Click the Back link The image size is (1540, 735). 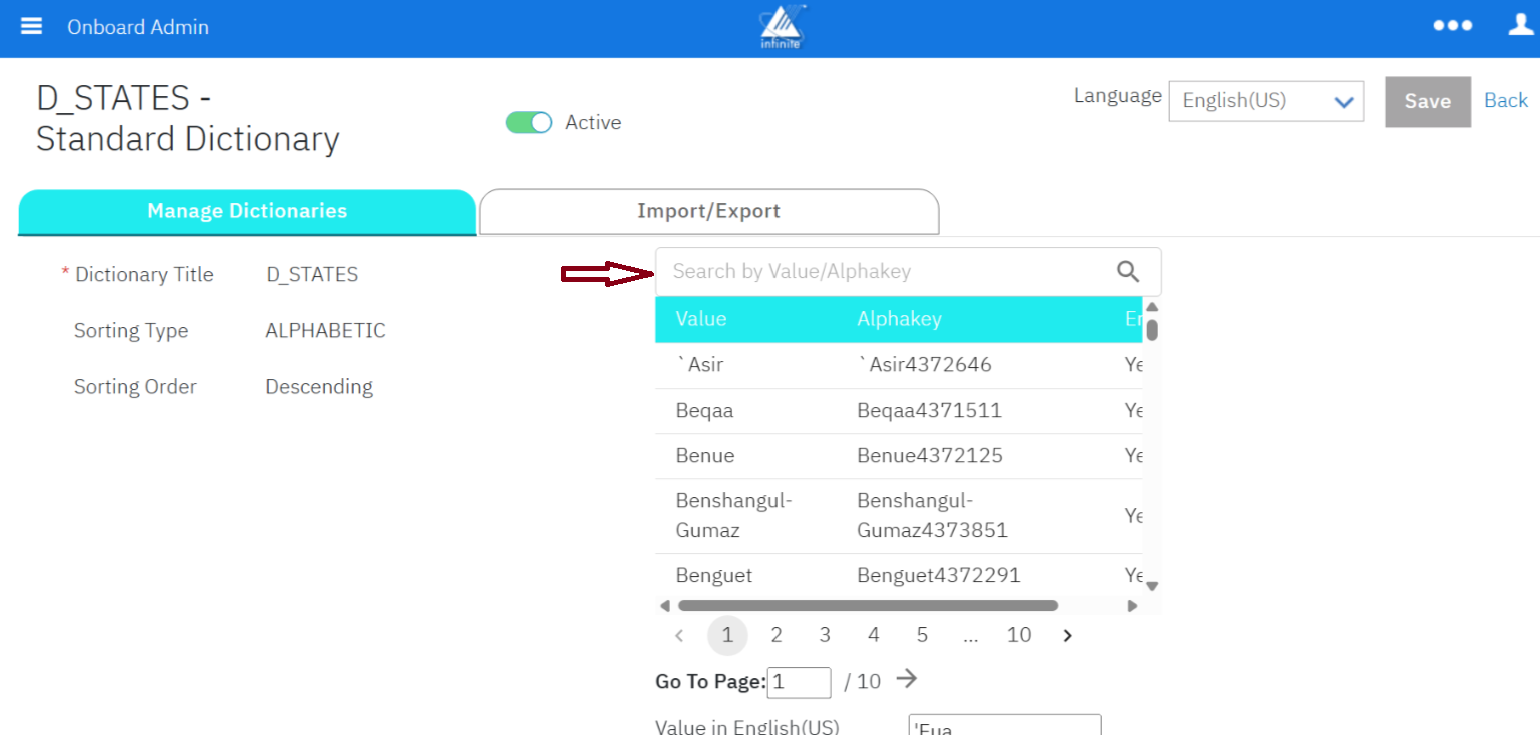(x=1505, y=100)
